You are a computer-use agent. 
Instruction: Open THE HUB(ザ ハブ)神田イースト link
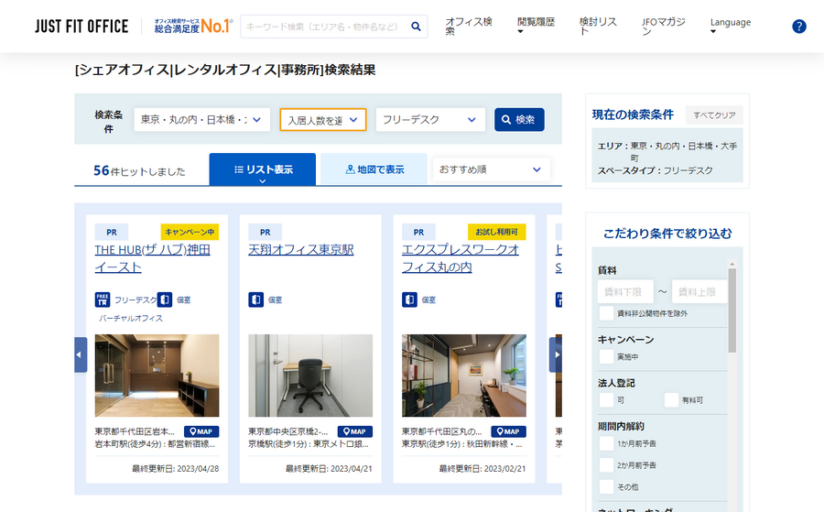pyautogui.click(x=152, y=259)
